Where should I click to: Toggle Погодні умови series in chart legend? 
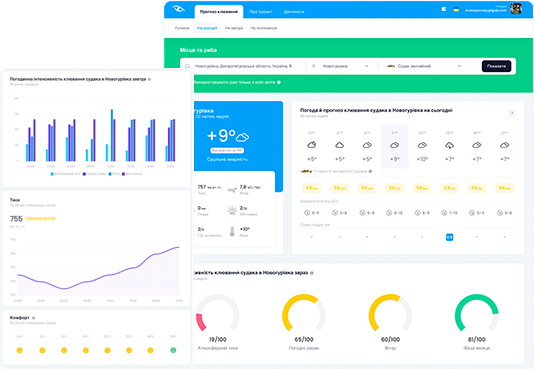95,174
